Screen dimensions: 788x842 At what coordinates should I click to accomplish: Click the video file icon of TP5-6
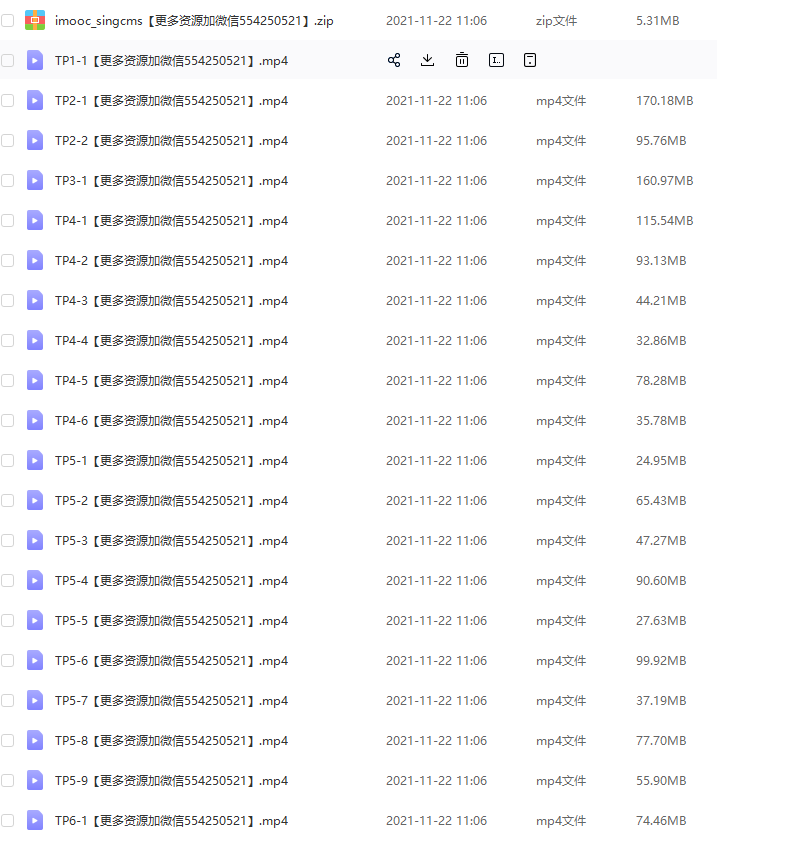point(35,660)
